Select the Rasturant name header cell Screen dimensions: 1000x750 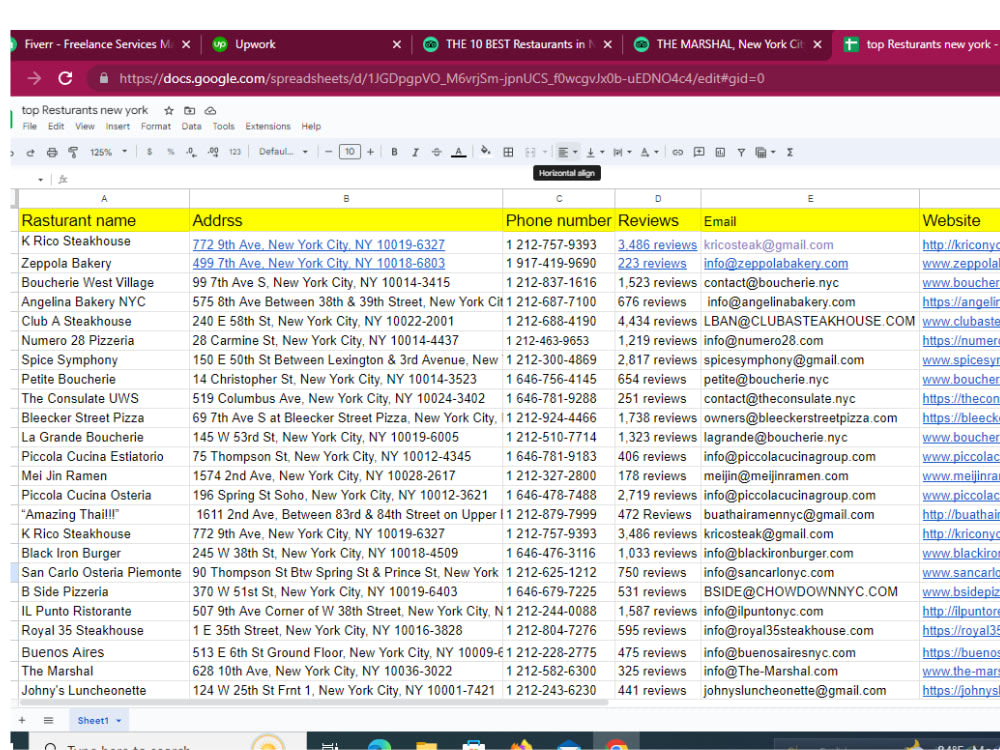click(x=104, y=221)
